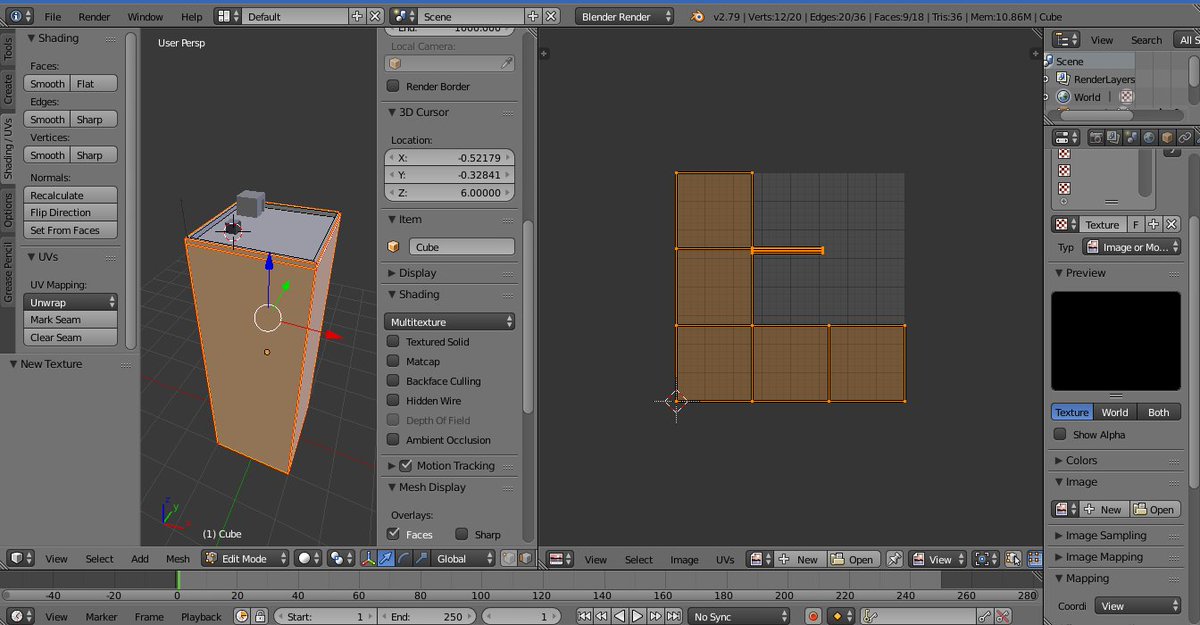Uncheck the Faces overlay checkbox

[x=393, y=534]
